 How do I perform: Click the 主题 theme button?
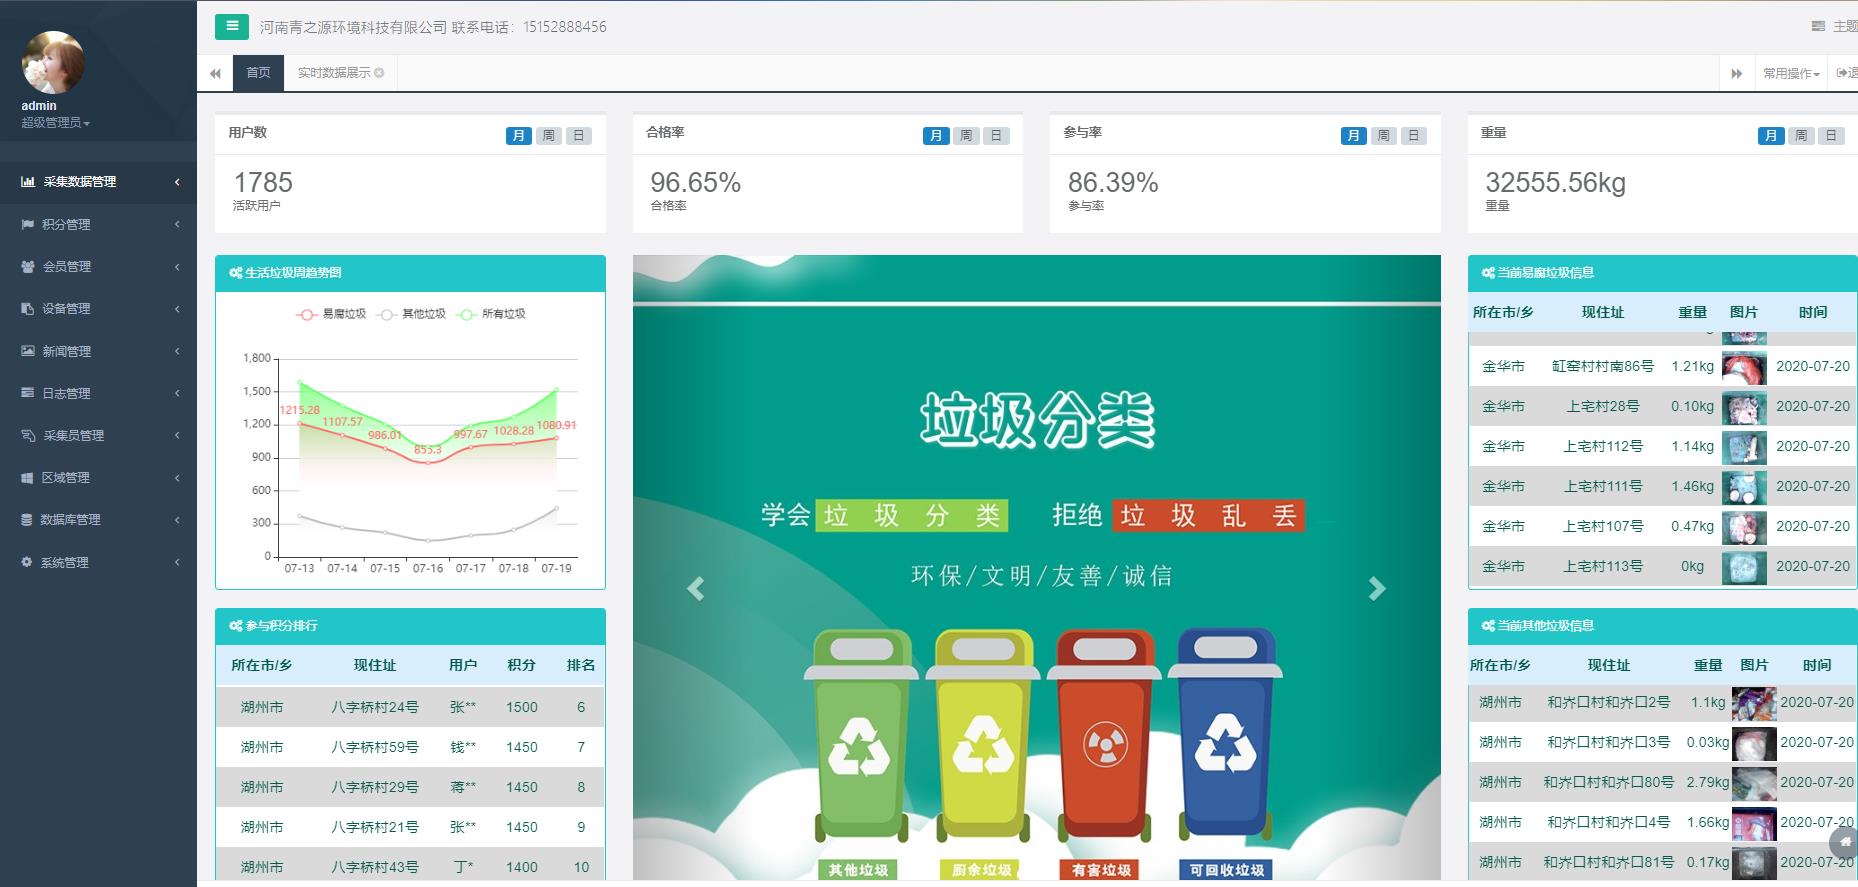[x=1834, y=27]
